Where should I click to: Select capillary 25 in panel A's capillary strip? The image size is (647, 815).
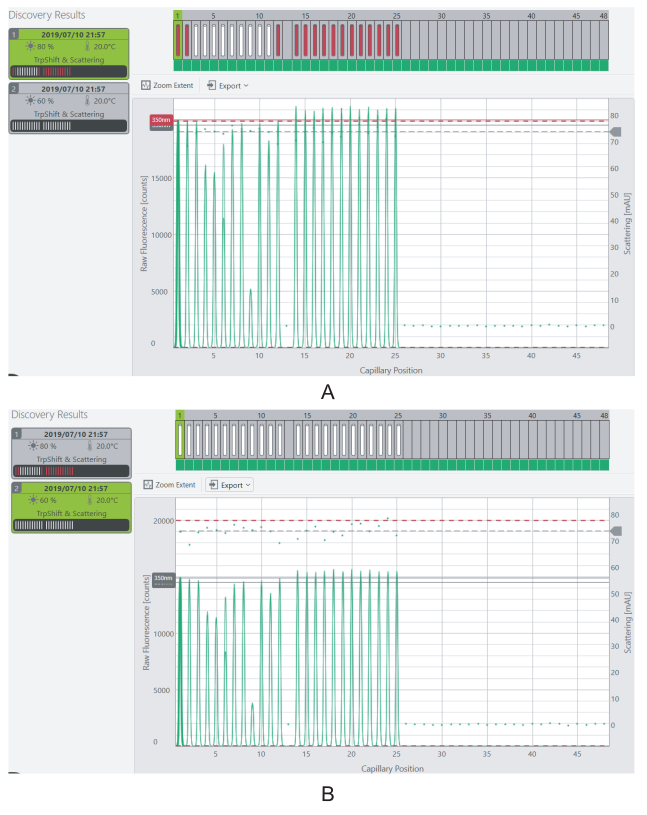(397, 40)
